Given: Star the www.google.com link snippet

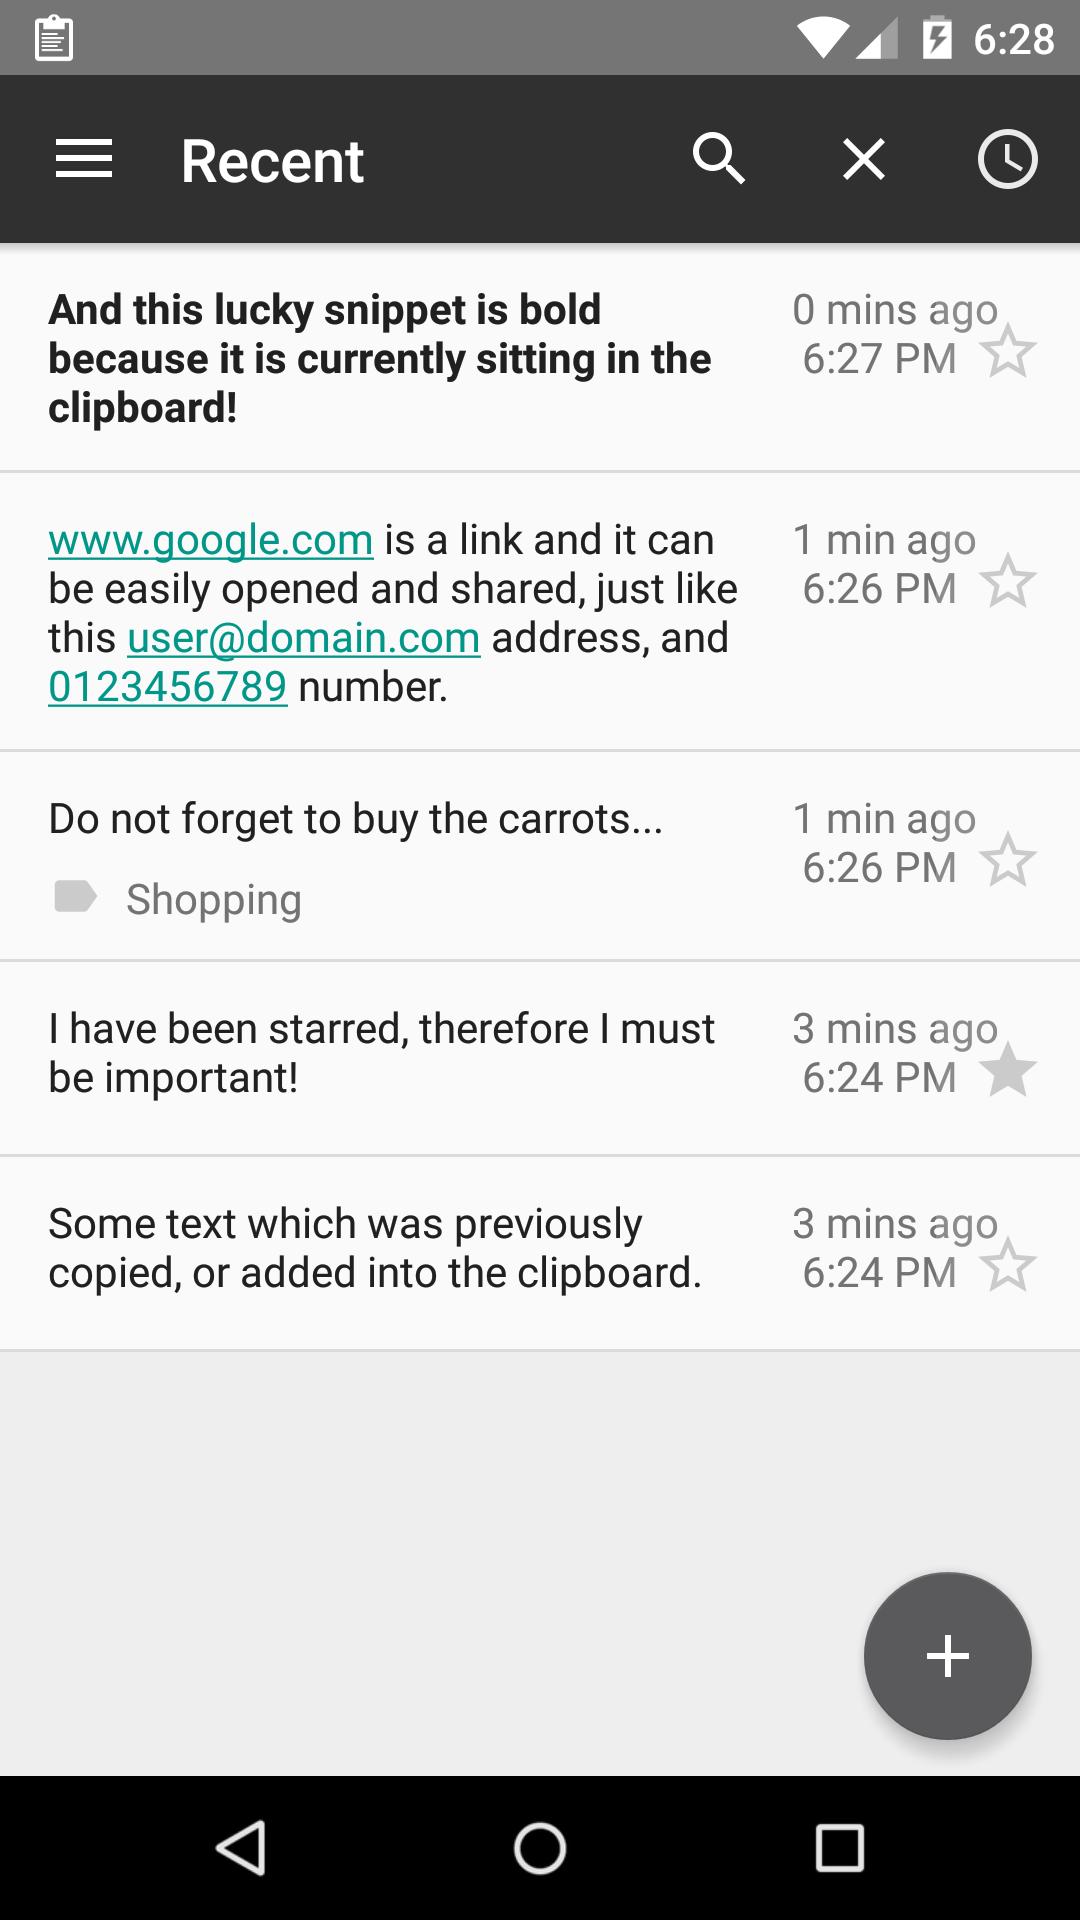Looking at the screenshot, I should point(1007,581).
